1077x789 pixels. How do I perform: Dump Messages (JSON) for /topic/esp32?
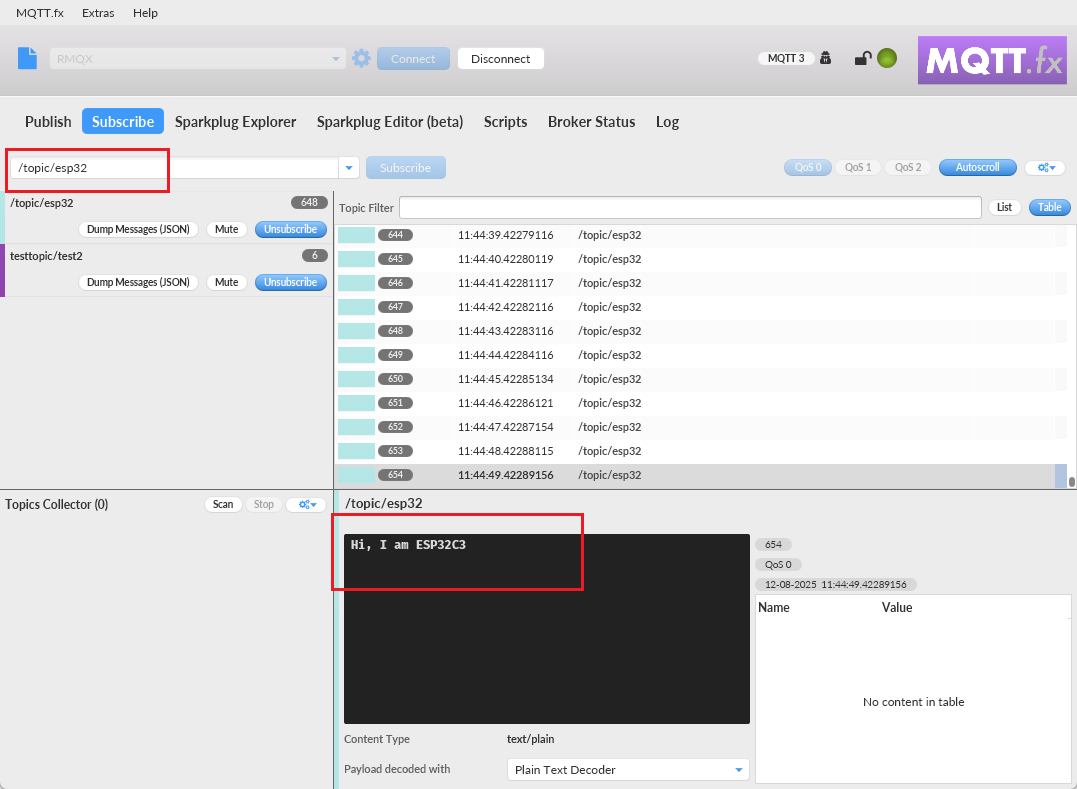pos(138,229)
